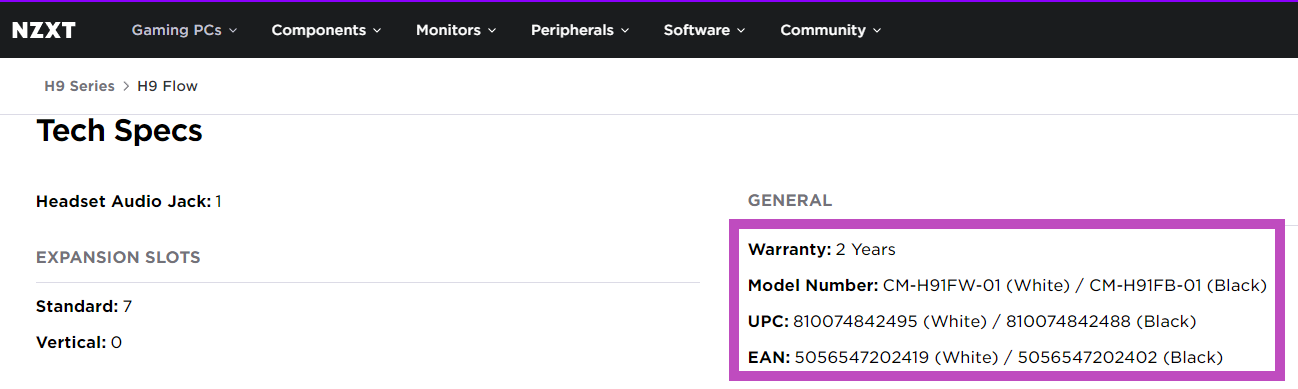
Task: Open the Monitors menu
Action: (456, 30)
